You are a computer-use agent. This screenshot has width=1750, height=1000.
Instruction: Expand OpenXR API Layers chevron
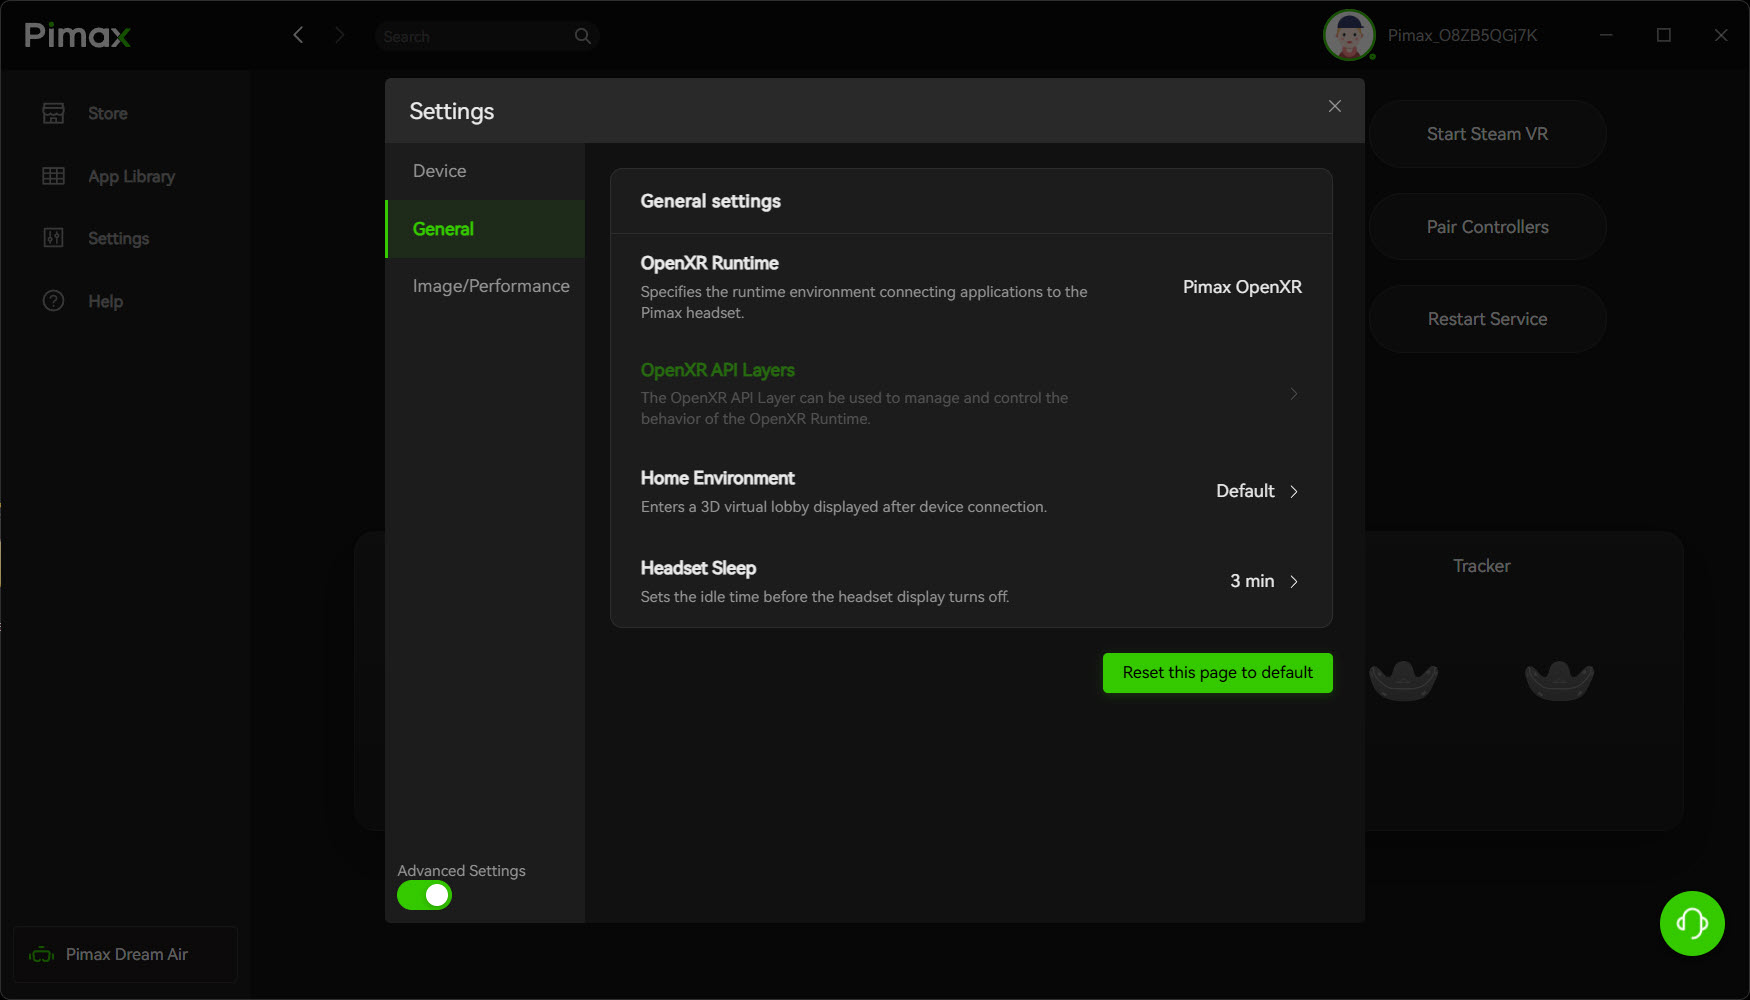pyautogui.click(x=1294, y=394)
